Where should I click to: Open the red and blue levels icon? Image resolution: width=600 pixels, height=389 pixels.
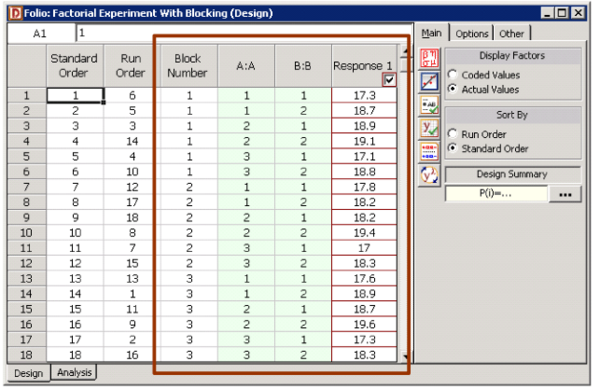429,152
